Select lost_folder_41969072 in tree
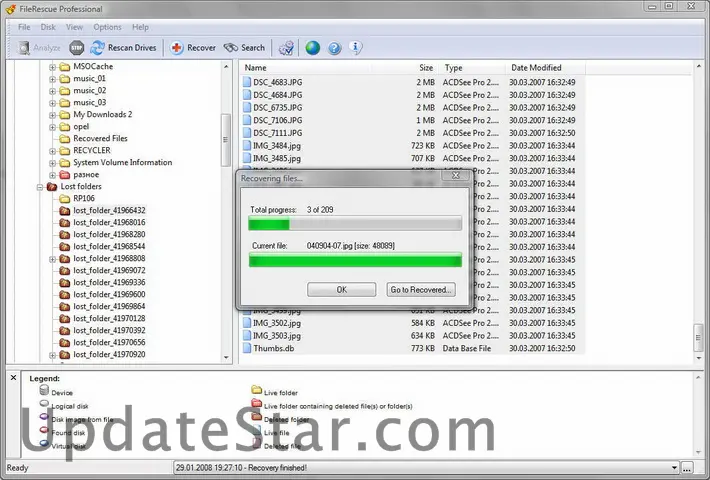Screen dimensions: 710x480 point(109,270)
